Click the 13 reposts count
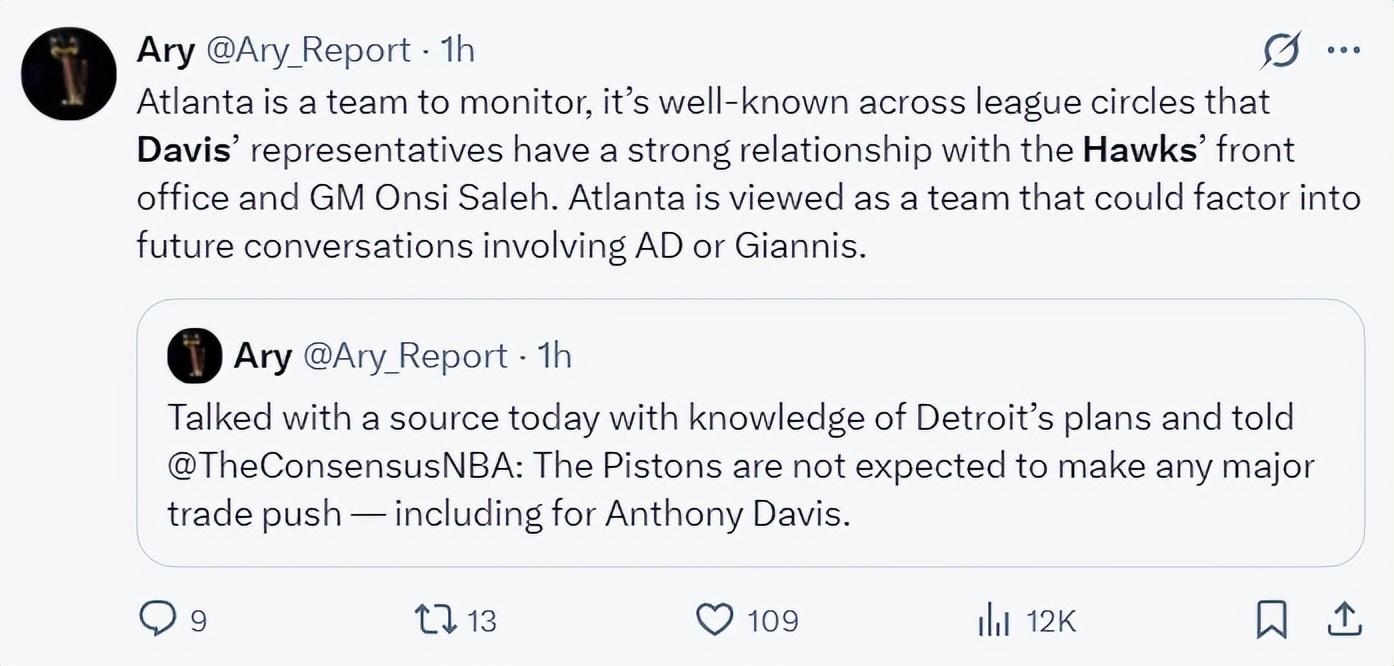This screenshot has width=1394, height=666. pyautogui.click(x=482, y=621)
